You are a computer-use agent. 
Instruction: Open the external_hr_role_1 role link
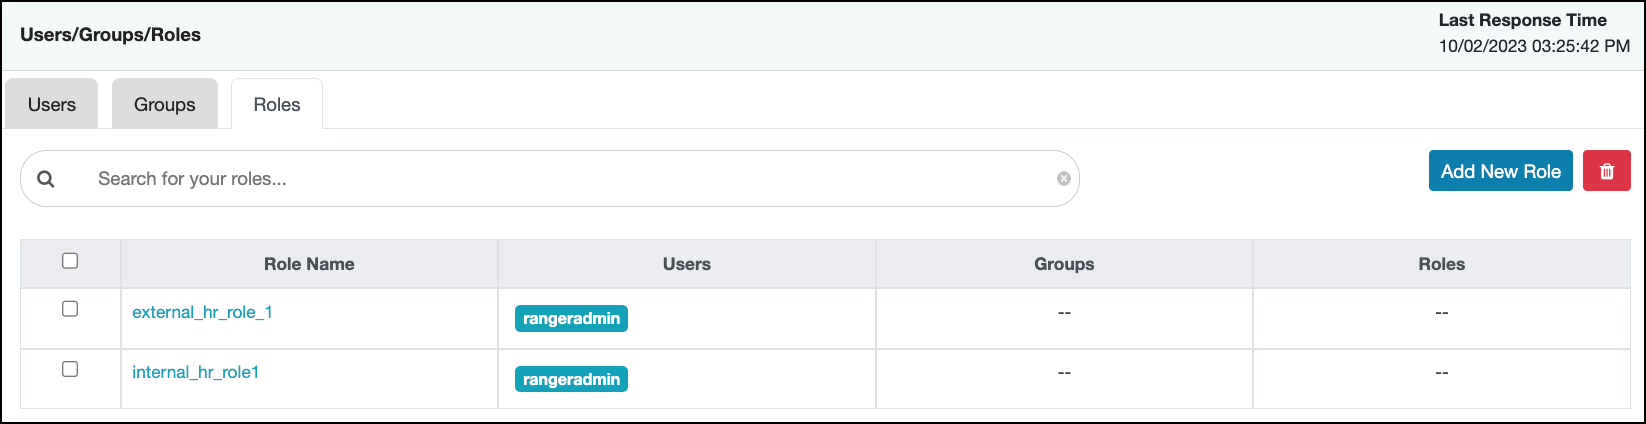click(x=202, y=312)
